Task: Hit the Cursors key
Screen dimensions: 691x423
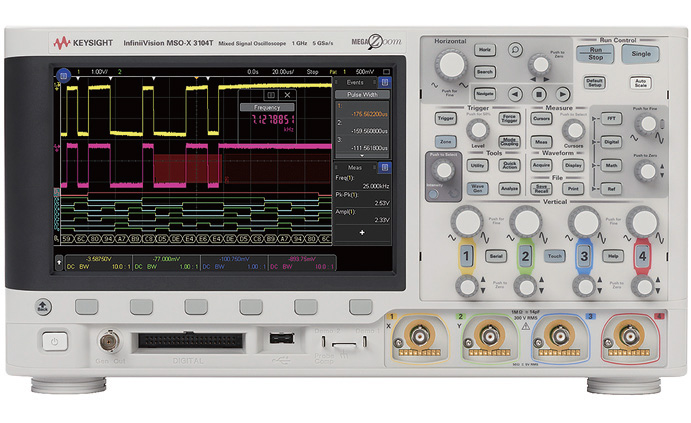Action: click(x=541, y=119)
